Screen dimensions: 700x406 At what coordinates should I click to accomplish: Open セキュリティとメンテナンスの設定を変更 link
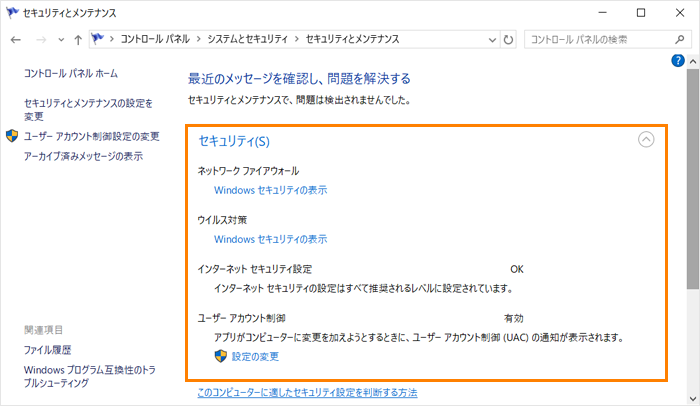(x=88, y=110)
